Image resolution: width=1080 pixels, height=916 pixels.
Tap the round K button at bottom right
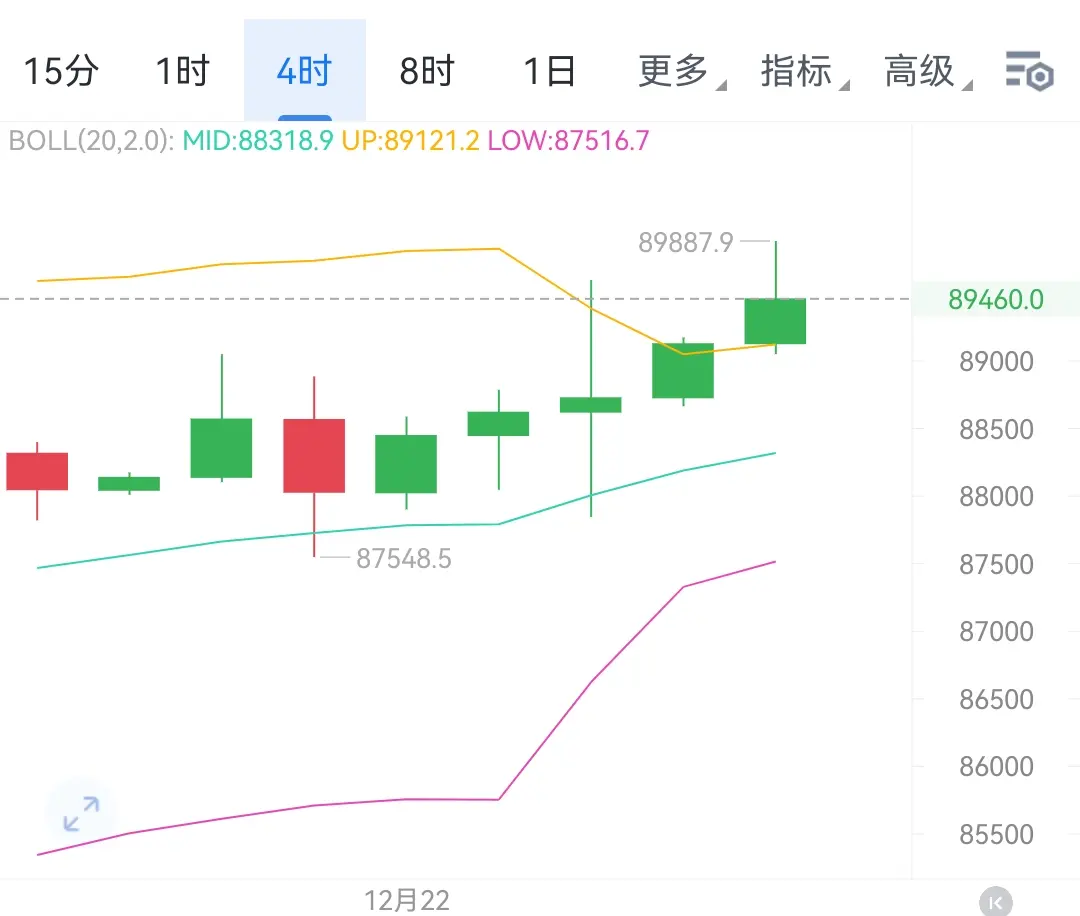(x=996, y=902)
